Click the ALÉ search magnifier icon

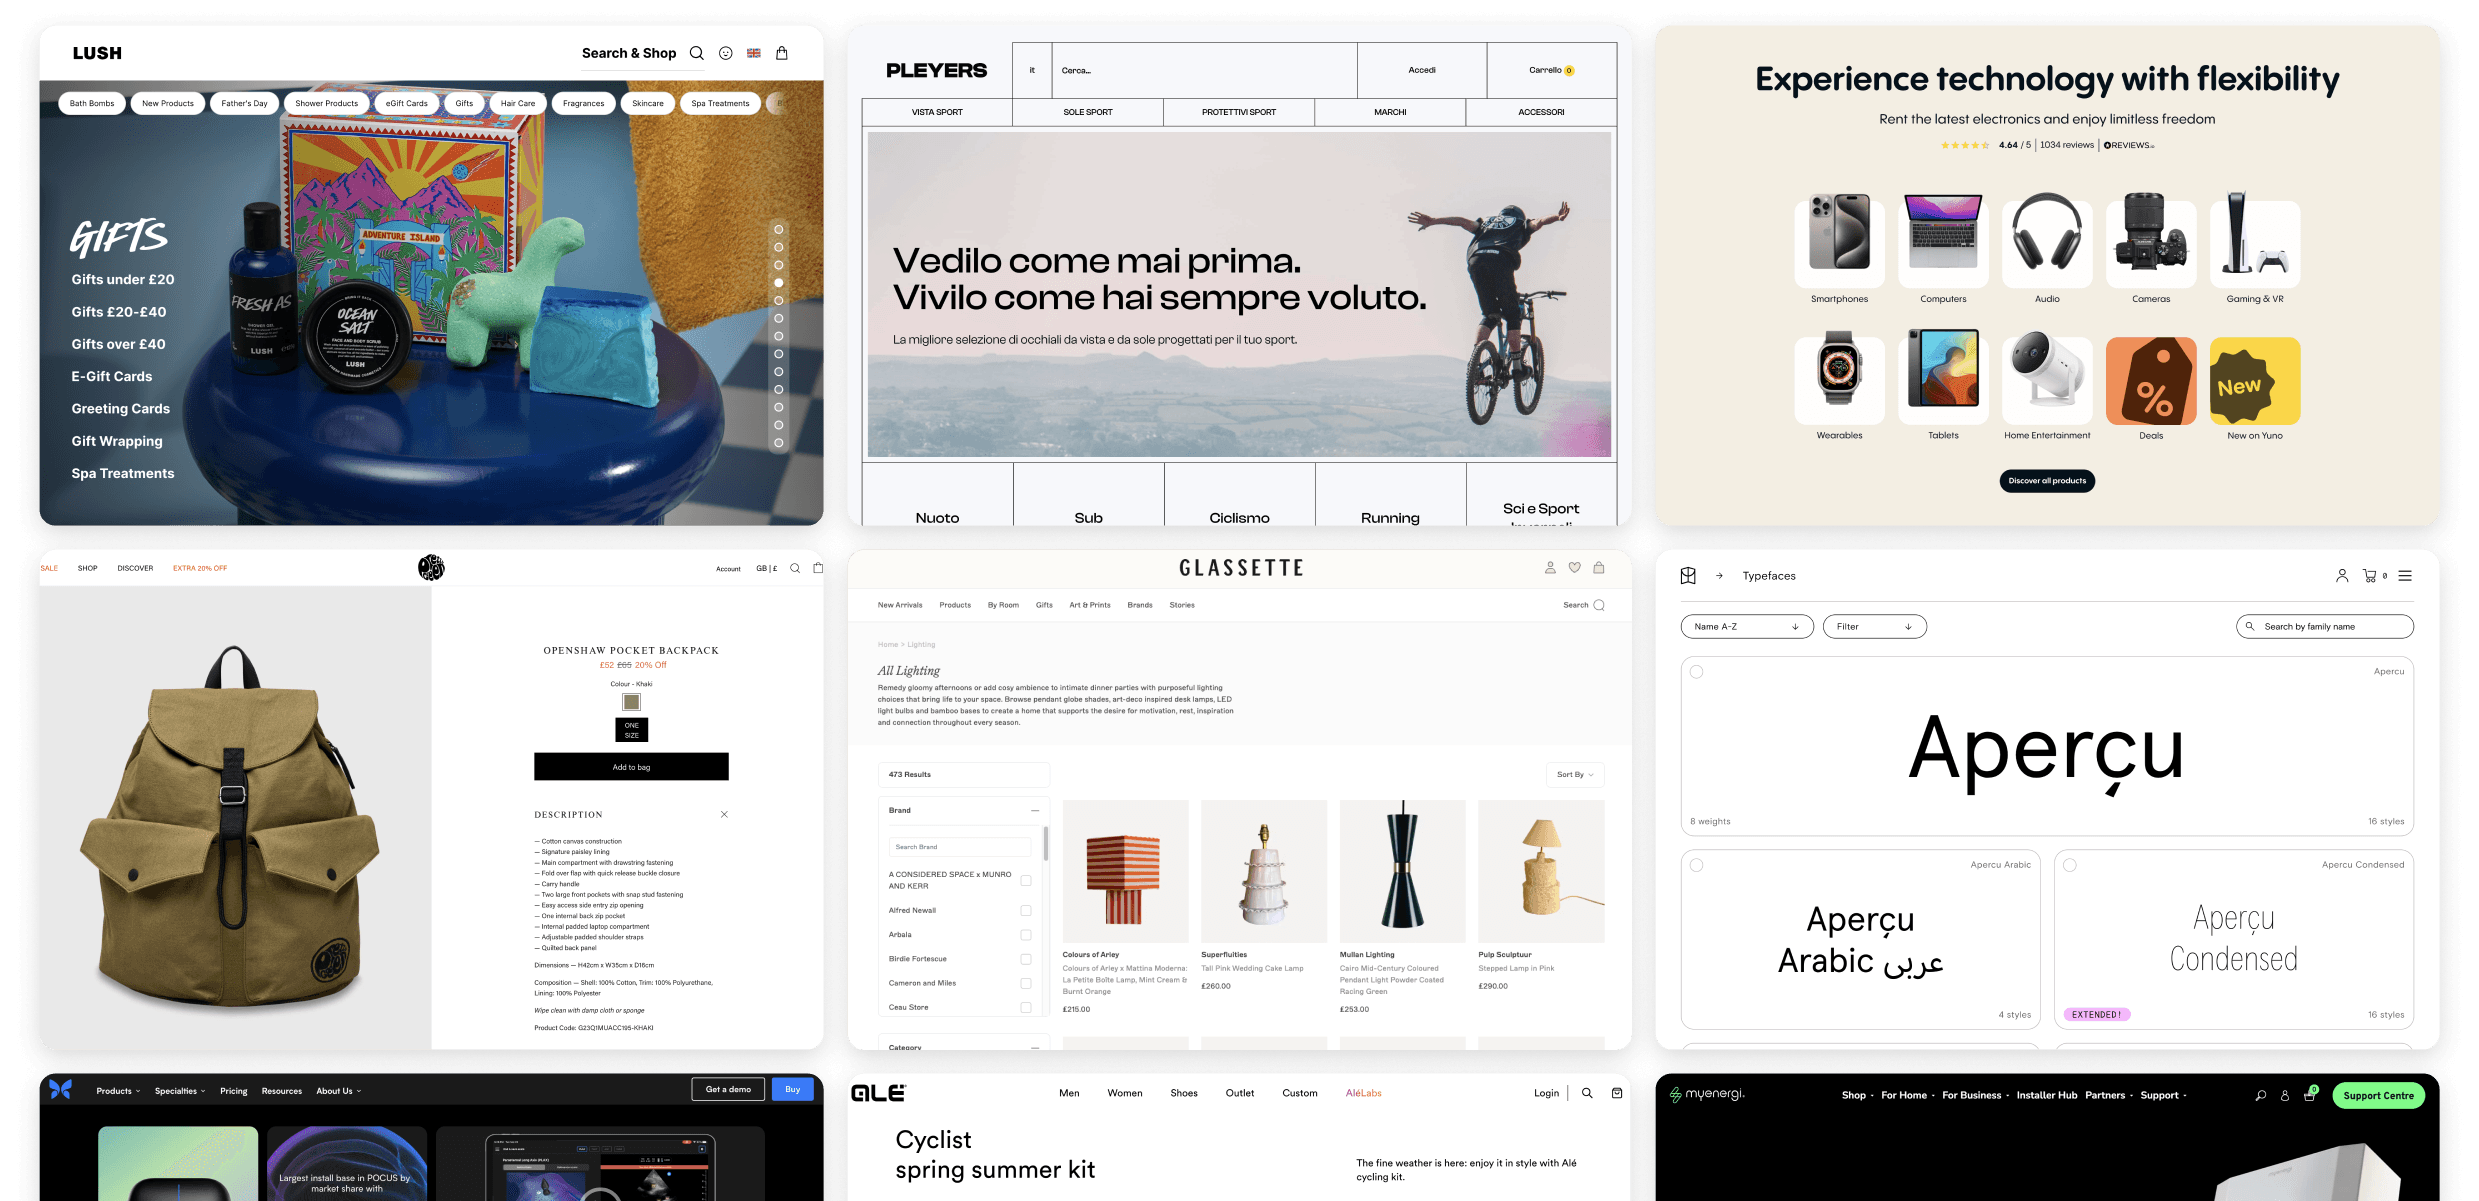point(1587,1093)
